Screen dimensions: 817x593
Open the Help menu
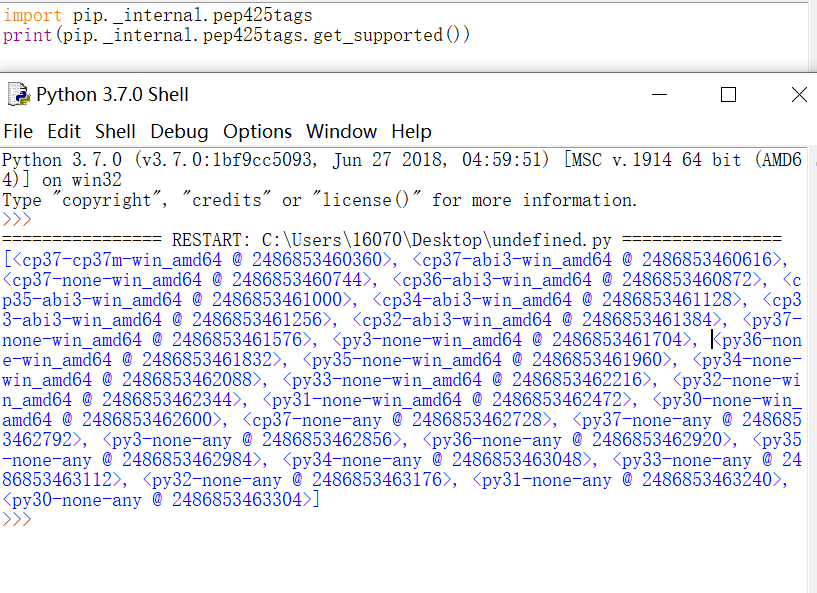pyautogui.click(x=411, y=131)
